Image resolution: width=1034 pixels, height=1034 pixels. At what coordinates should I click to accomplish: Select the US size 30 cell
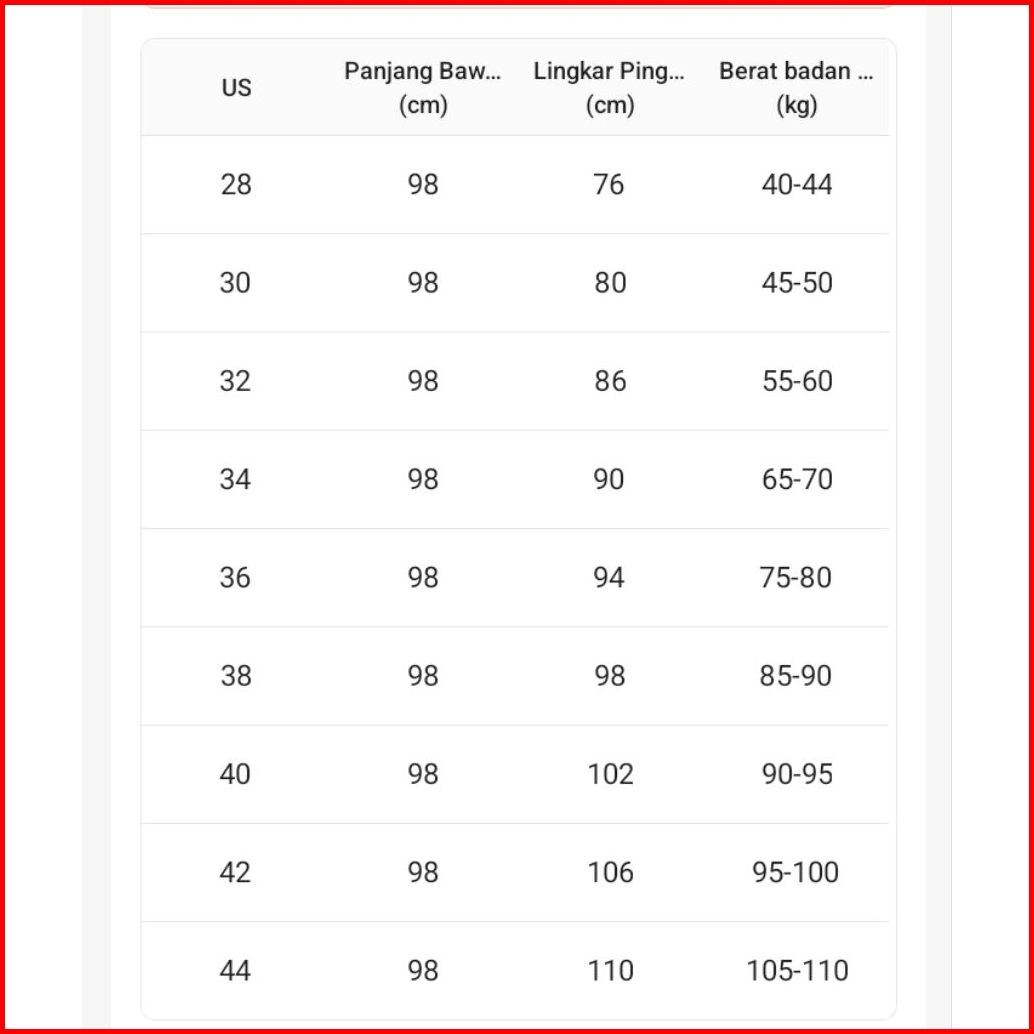(x=236, y=283)
